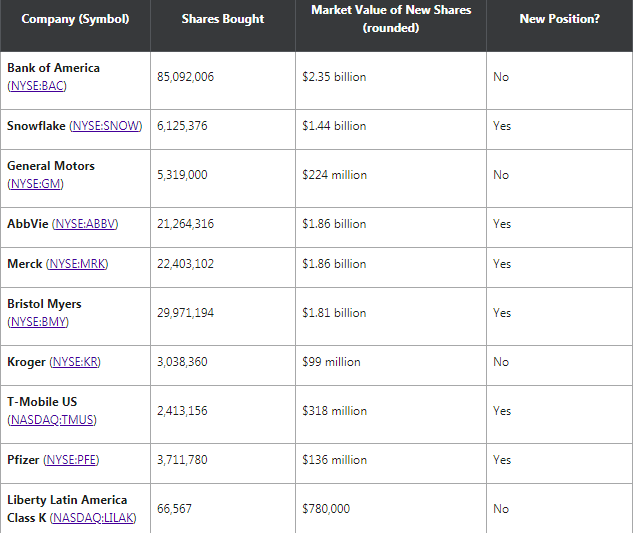Select the $1.44 billion market value cell

pos(334,126)
